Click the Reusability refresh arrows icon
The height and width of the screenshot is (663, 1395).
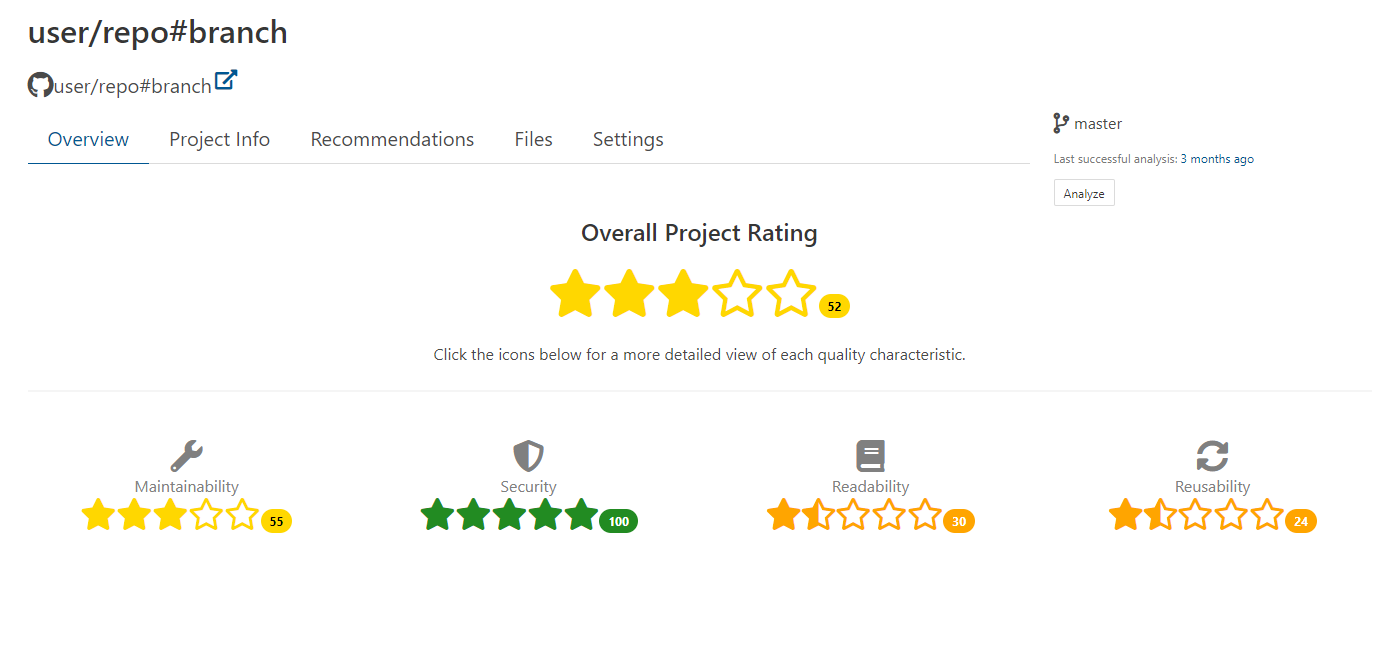pos(1212,456)
